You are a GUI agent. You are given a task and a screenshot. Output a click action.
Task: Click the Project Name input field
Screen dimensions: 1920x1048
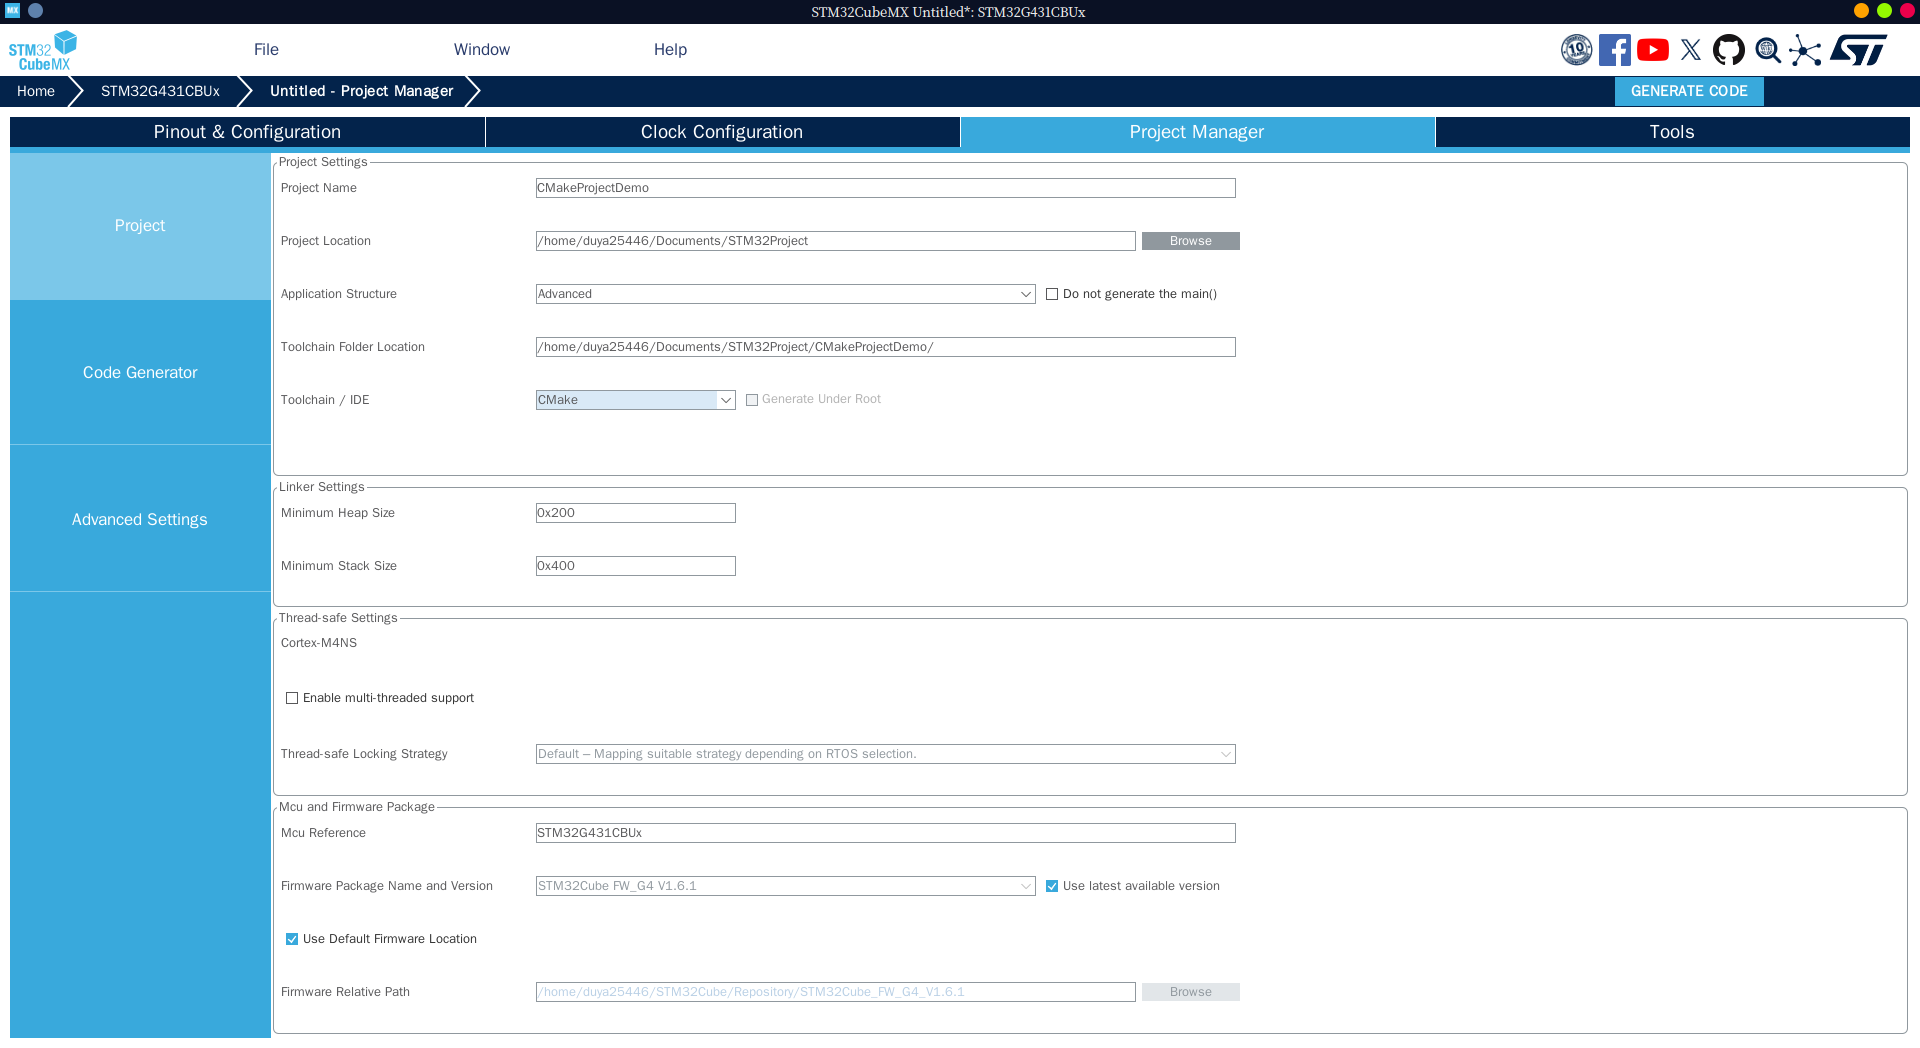coord(885,188)
